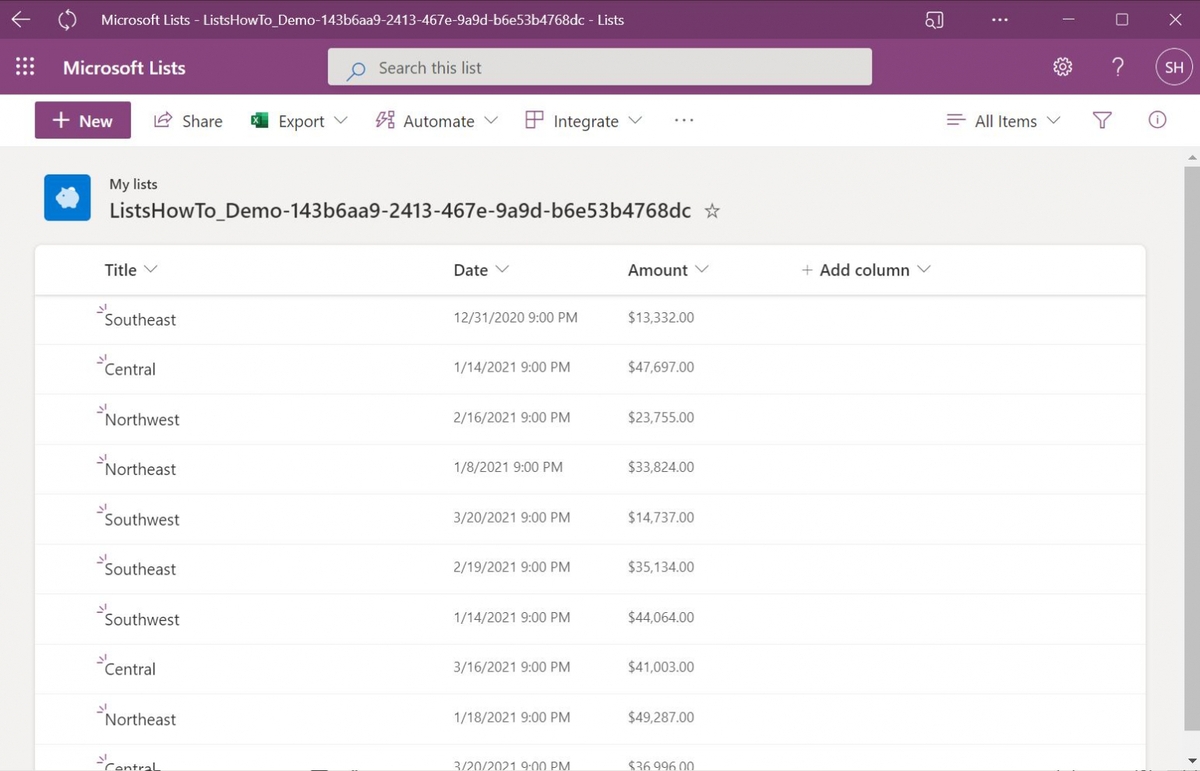Favorite the list using the star toggle

712,211
